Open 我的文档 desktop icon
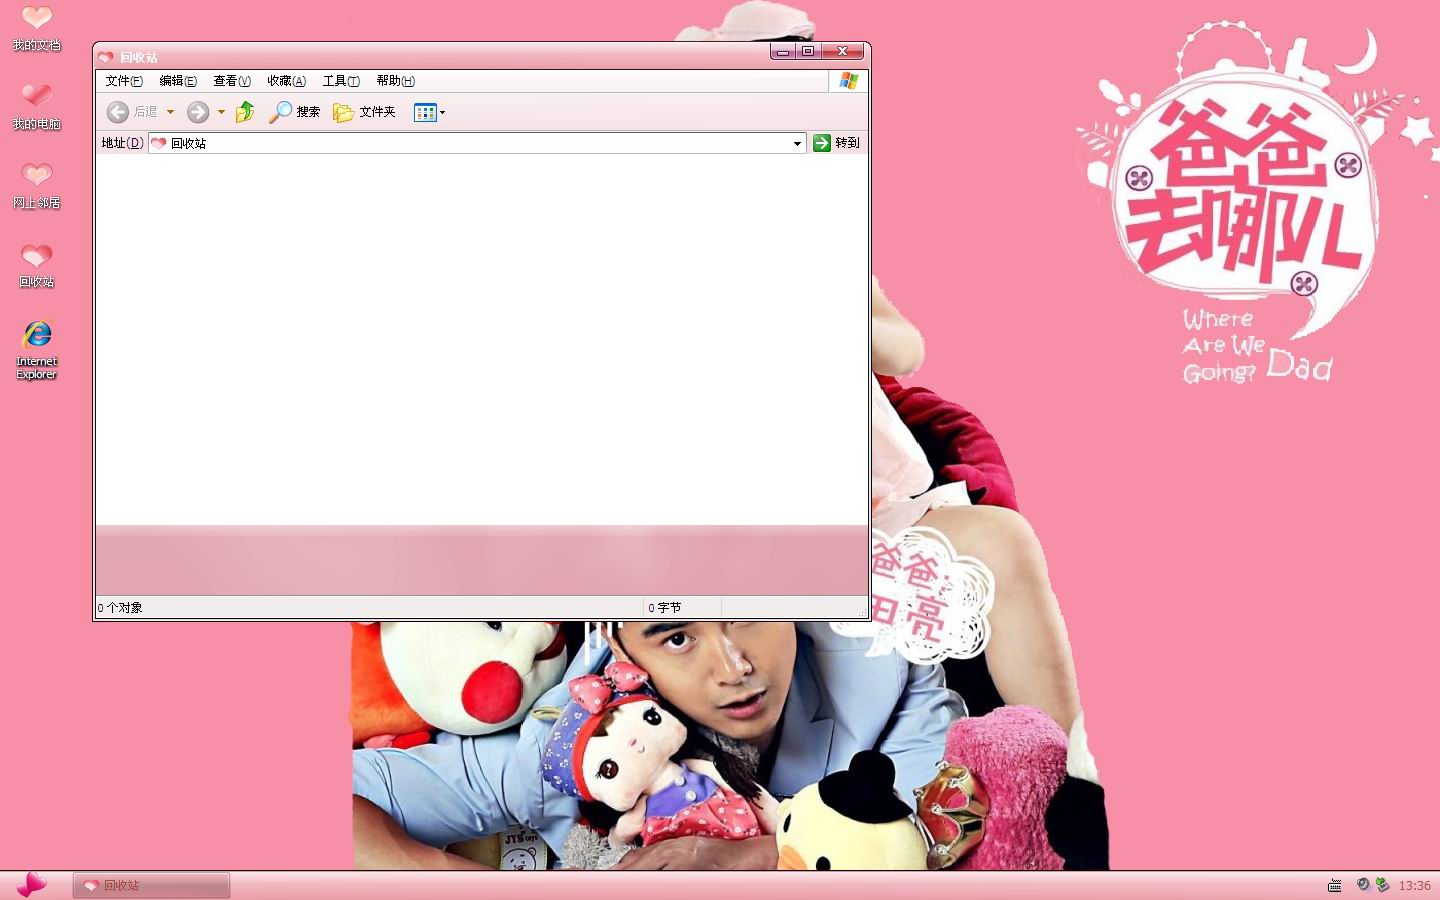Screen dimensions: 1440x900 click(36, 27)
